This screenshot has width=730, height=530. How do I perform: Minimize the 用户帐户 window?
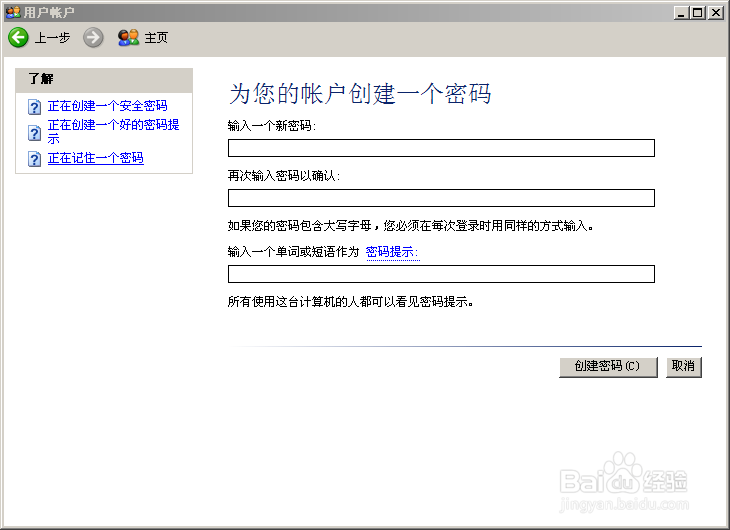(681, 13)
